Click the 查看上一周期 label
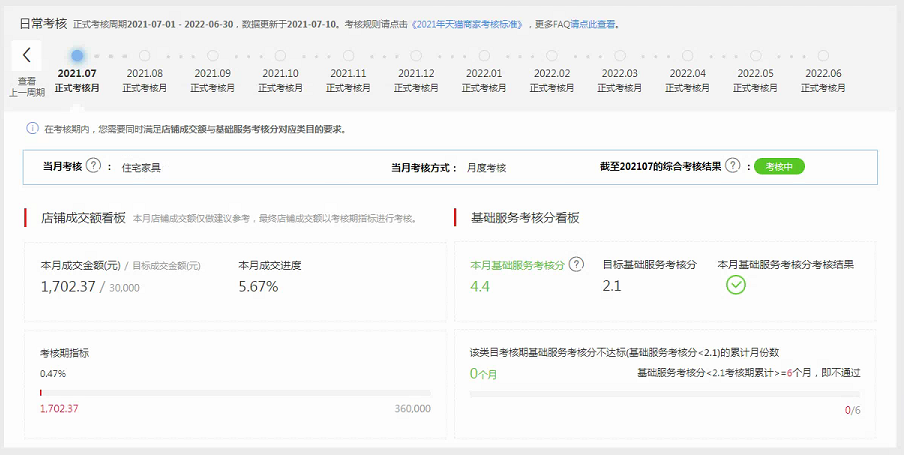 click(27, 87)
